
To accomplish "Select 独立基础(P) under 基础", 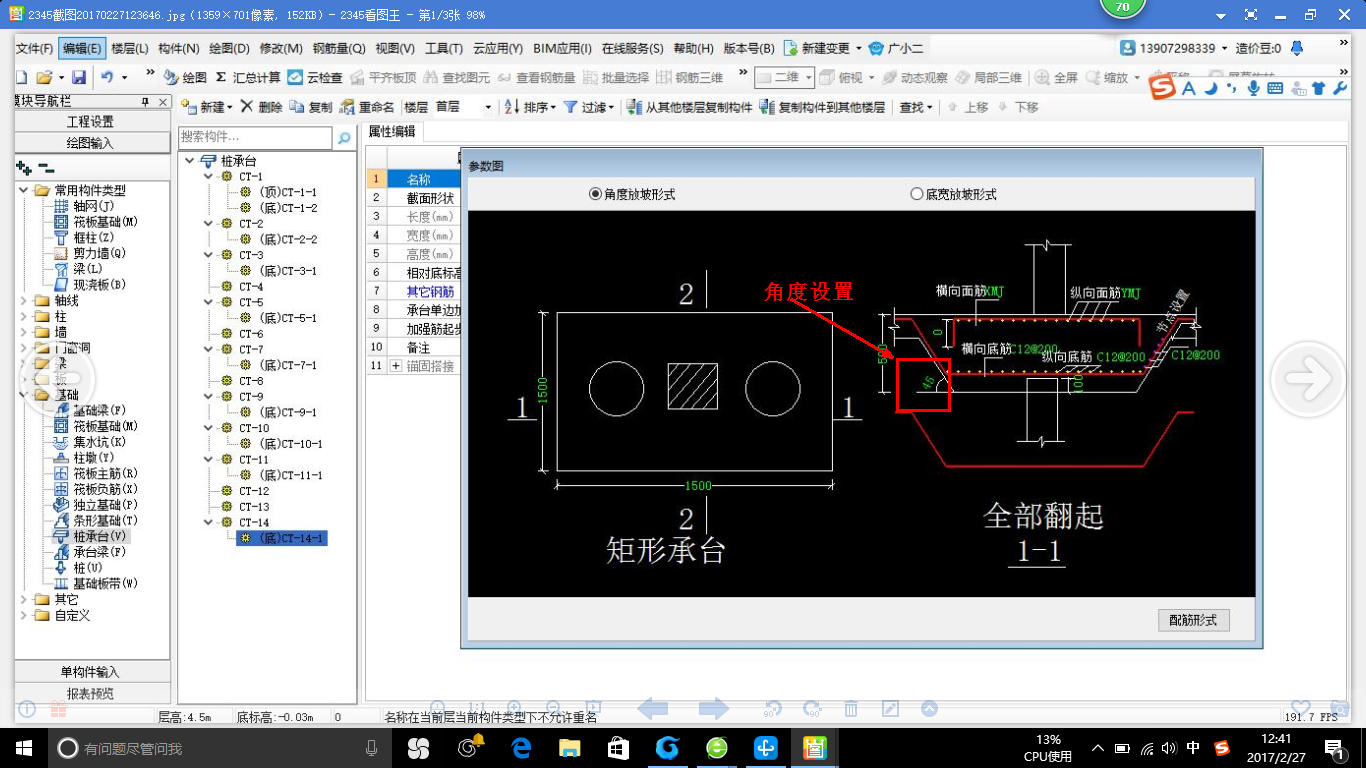I will pyautogui.click(x=95, y=505).
